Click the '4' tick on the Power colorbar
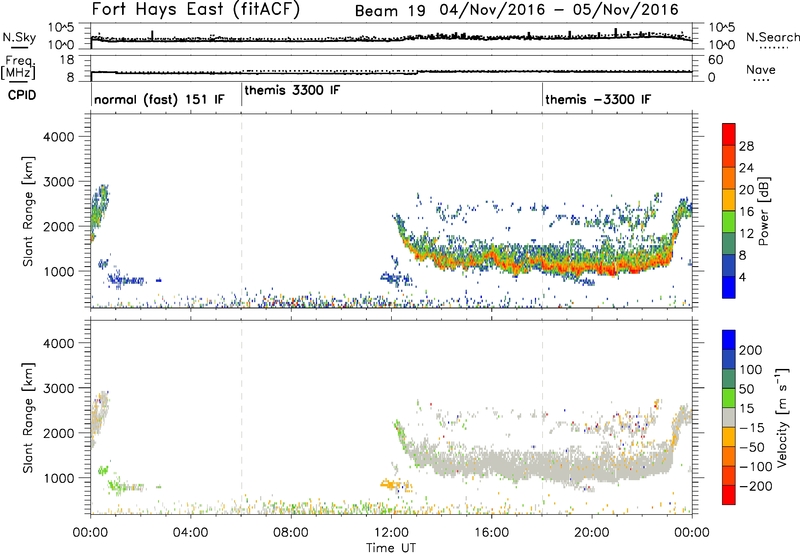The height and width of the screenshot is (554, 800). [x=743, y=277]
